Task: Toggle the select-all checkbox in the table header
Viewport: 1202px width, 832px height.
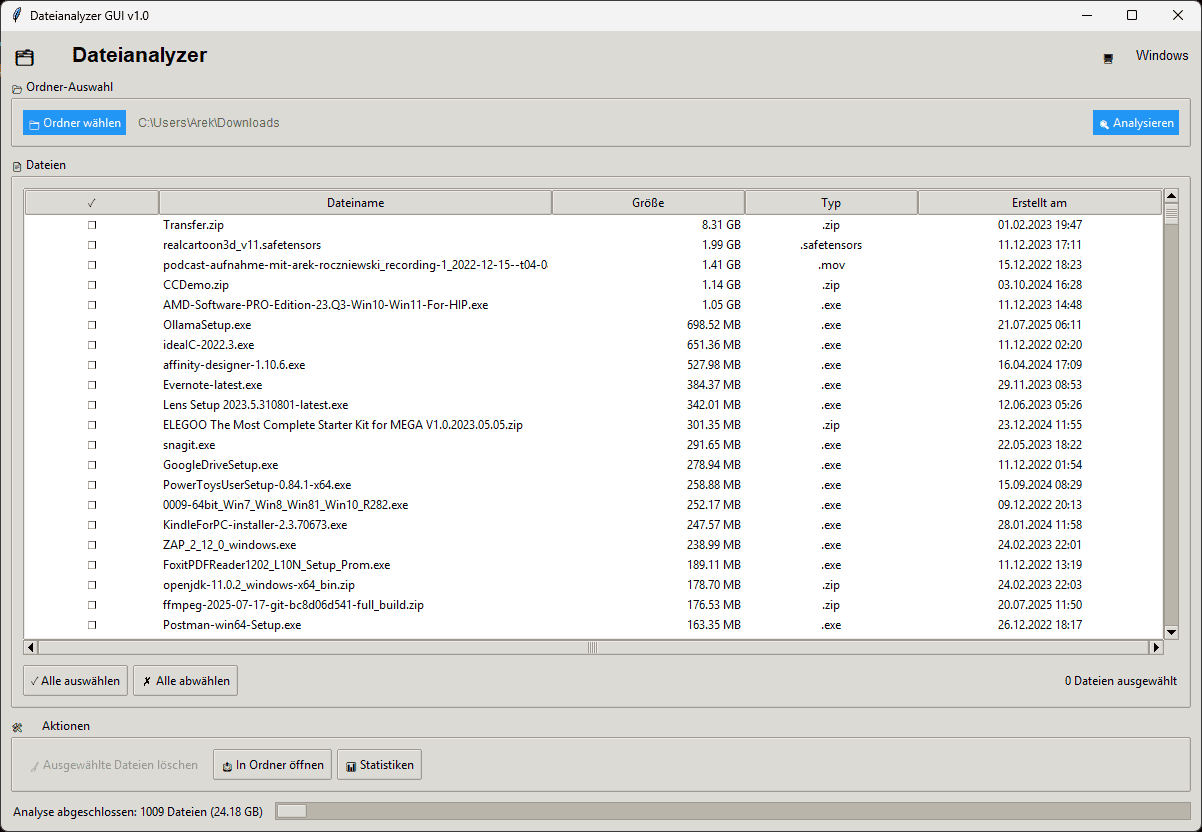Action: pyautogui.click(x=91, y=201)
